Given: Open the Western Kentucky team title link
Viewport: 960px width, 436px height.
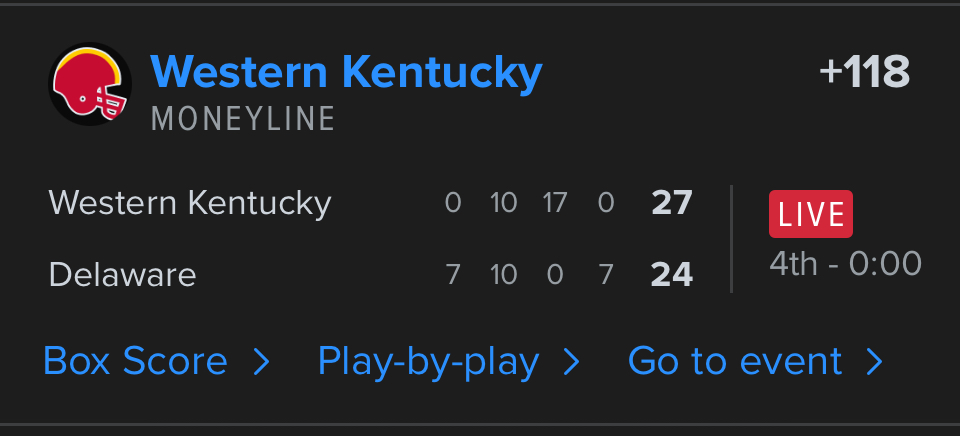Looking at the screenshot, I should pos(346,71).
